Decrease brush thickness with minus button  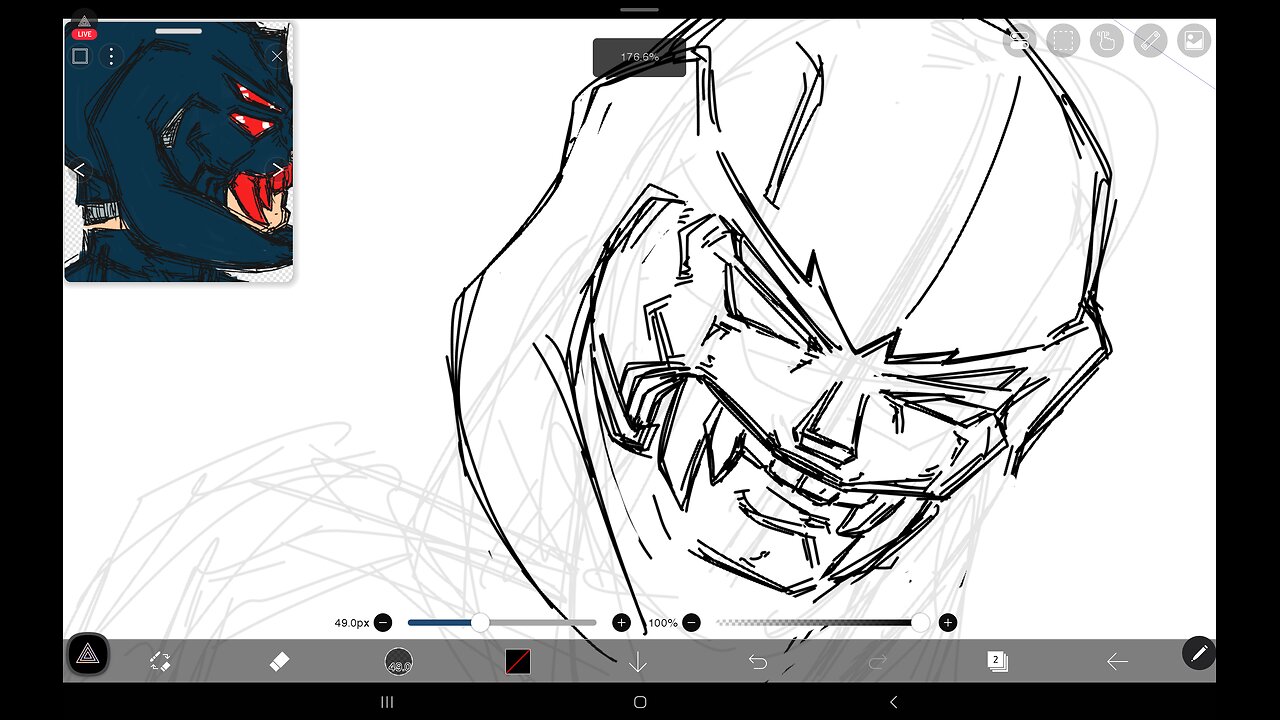pos(383,622)
